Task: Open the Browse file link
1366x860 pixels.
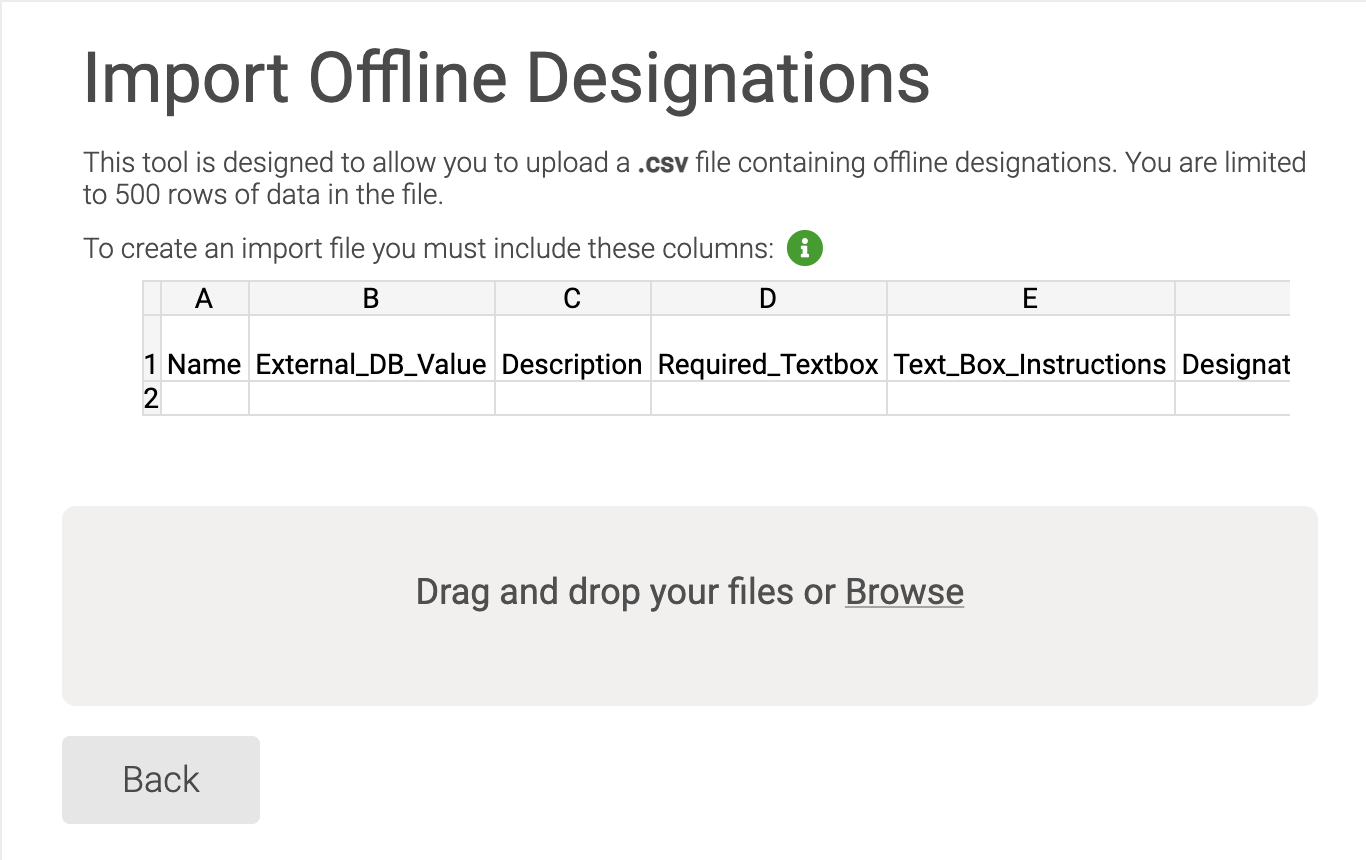Action: [x=904, y=592]
